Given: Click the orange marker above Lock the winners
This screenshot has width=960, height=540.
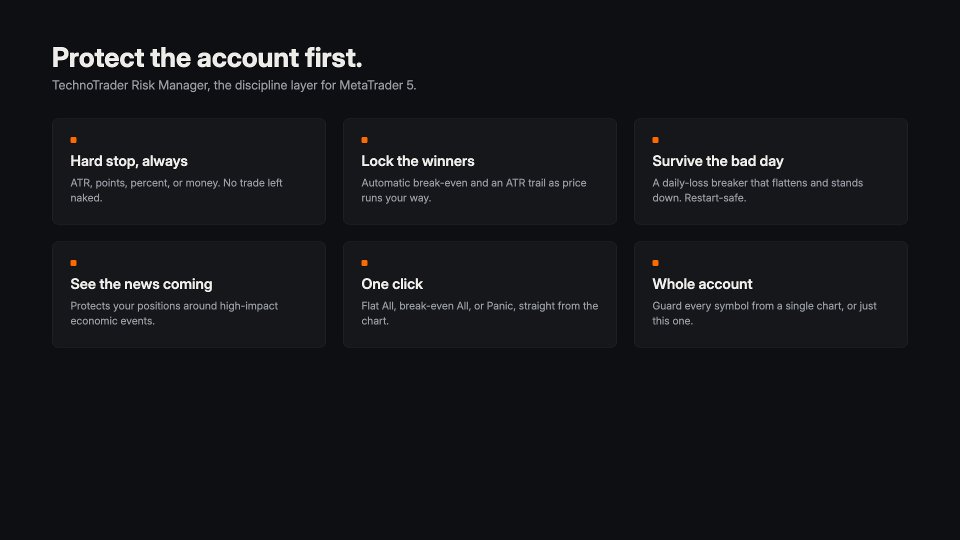Looking at the screenshot, I should 364,140.
